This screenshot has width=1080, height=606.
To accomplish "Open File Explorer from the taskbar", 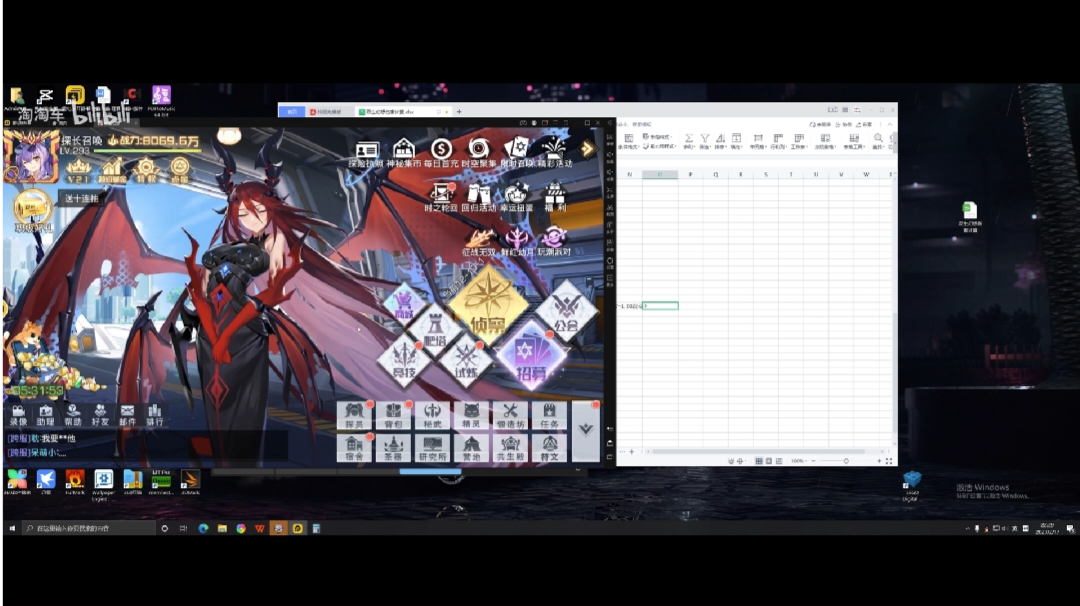I will click(x=222, y=528).
